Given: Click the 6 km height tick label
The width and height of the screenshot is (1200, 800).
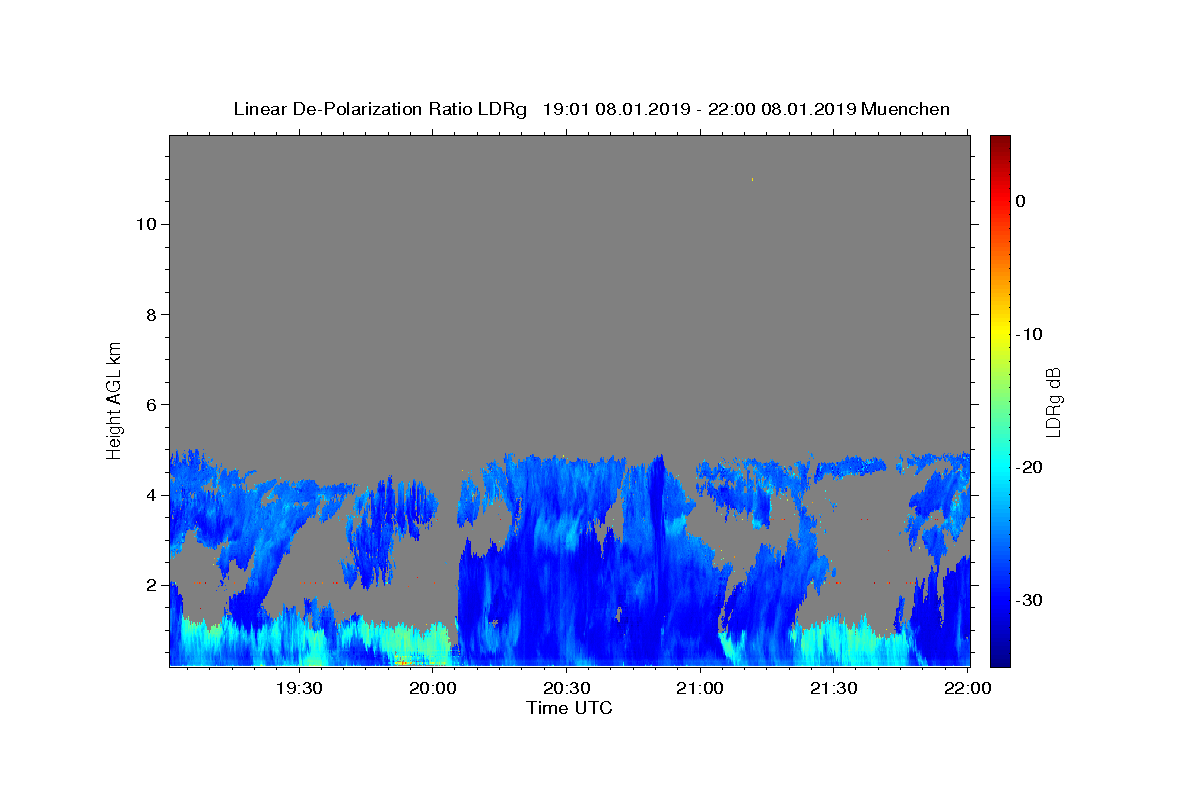Looking at the screenshot, I should [x=150, y=404].
